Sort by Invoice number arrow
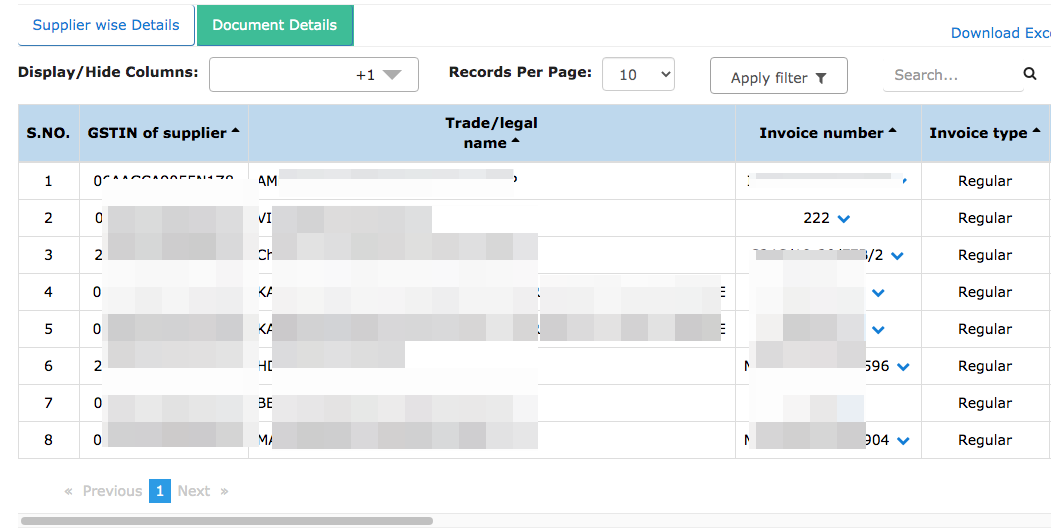This screenshot has height=530, width=1051. 892,131
